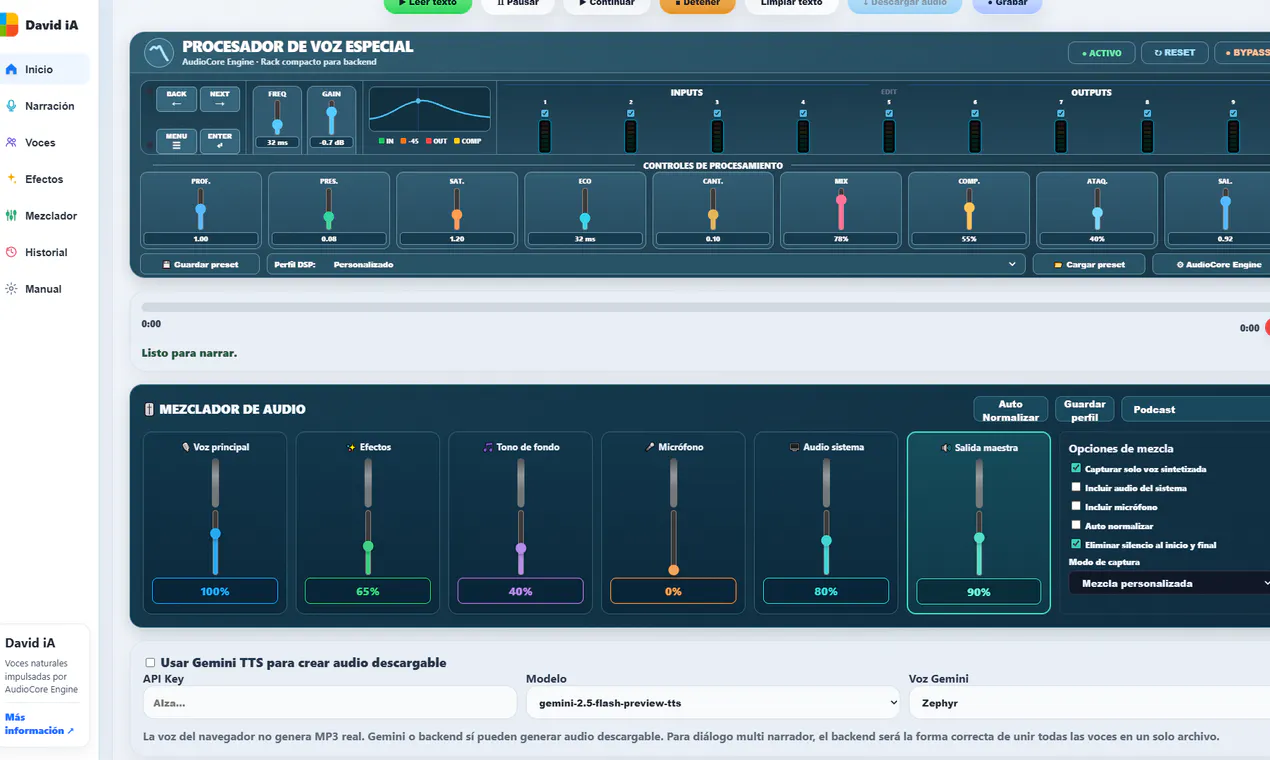
Task: Click the Voz principal volume slider handle
Action: pyautogui.click(x=215, y=534)
